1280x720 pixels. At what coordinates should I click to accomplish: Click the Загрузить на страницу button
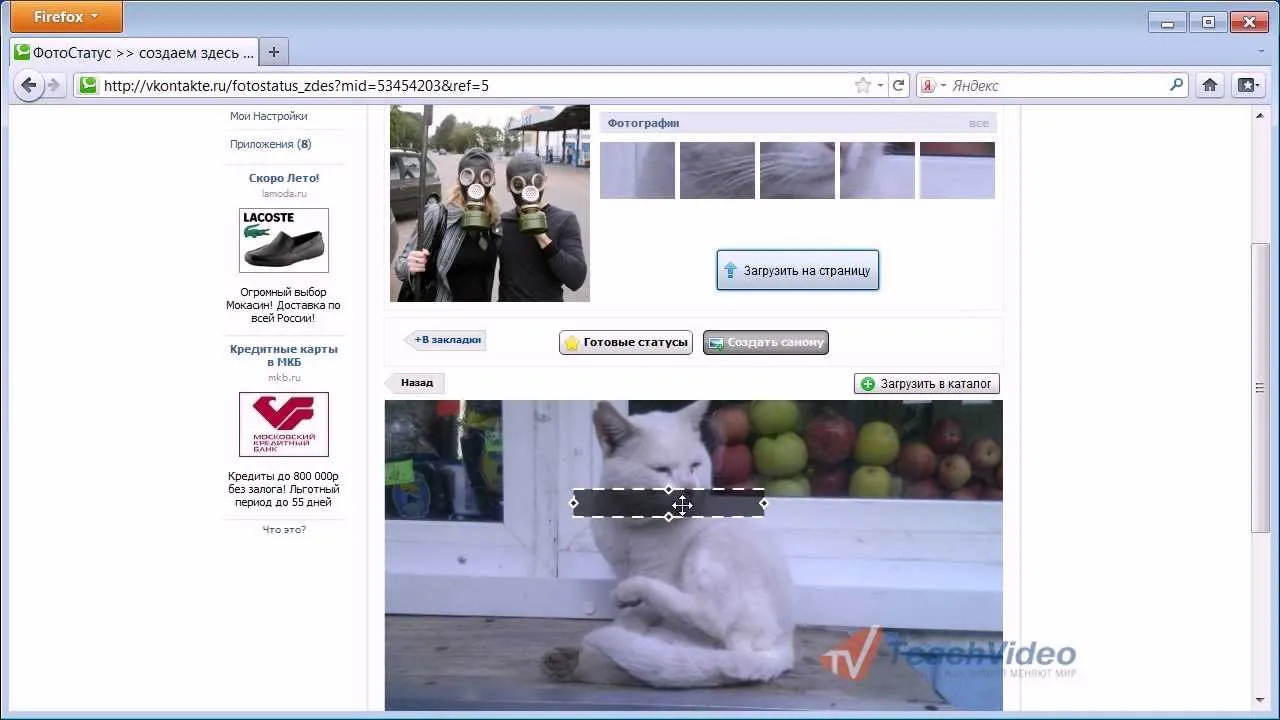click(x=798, y=270)
